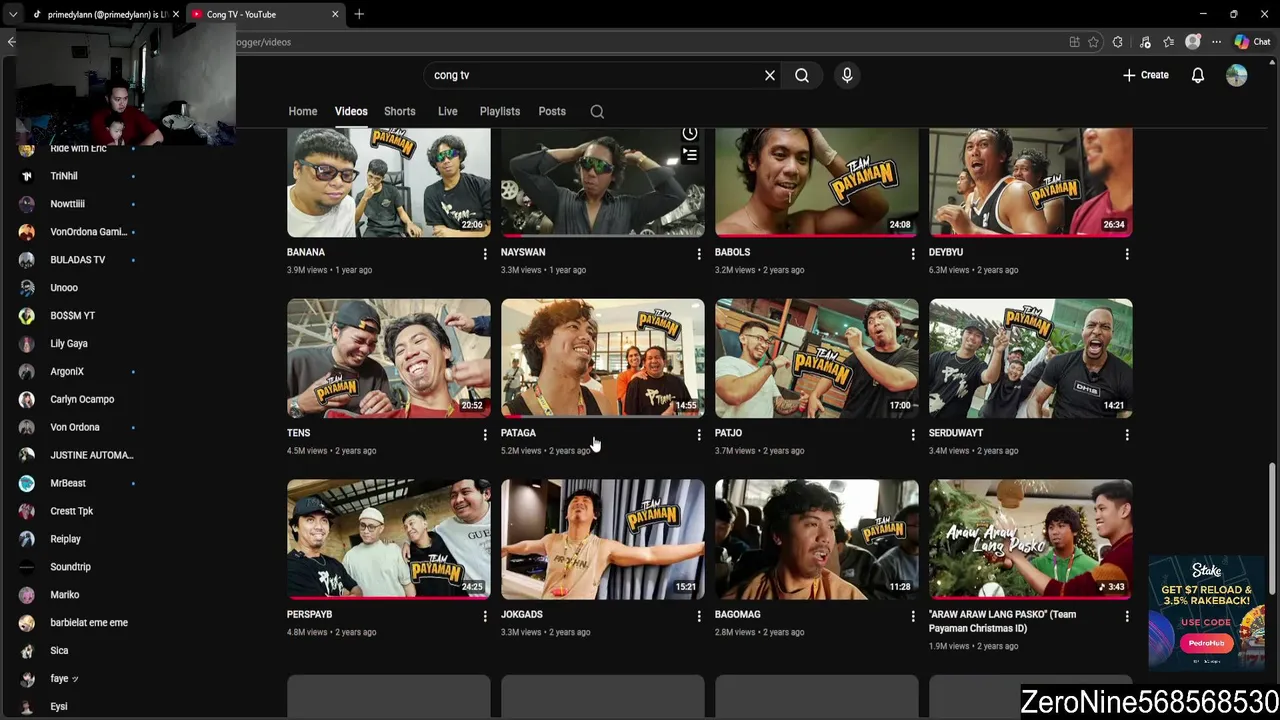The image size is (1280, 720).
Task: Open more options for BAGOMAG video
Action: click(913, 616)
